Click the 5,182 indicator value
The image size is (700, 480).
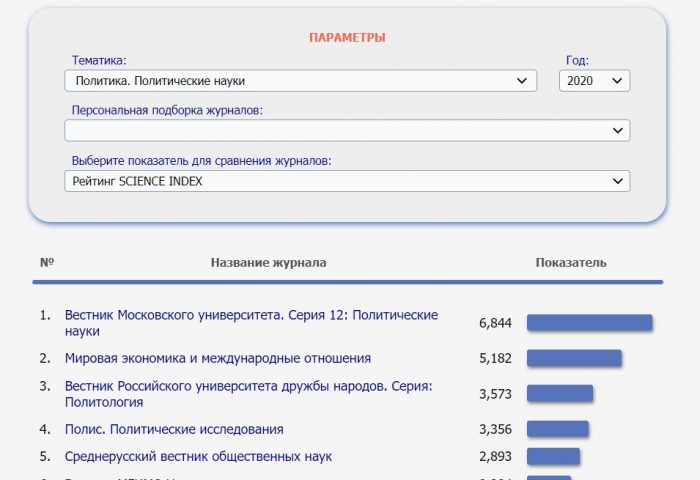click(x=495, y=358)
